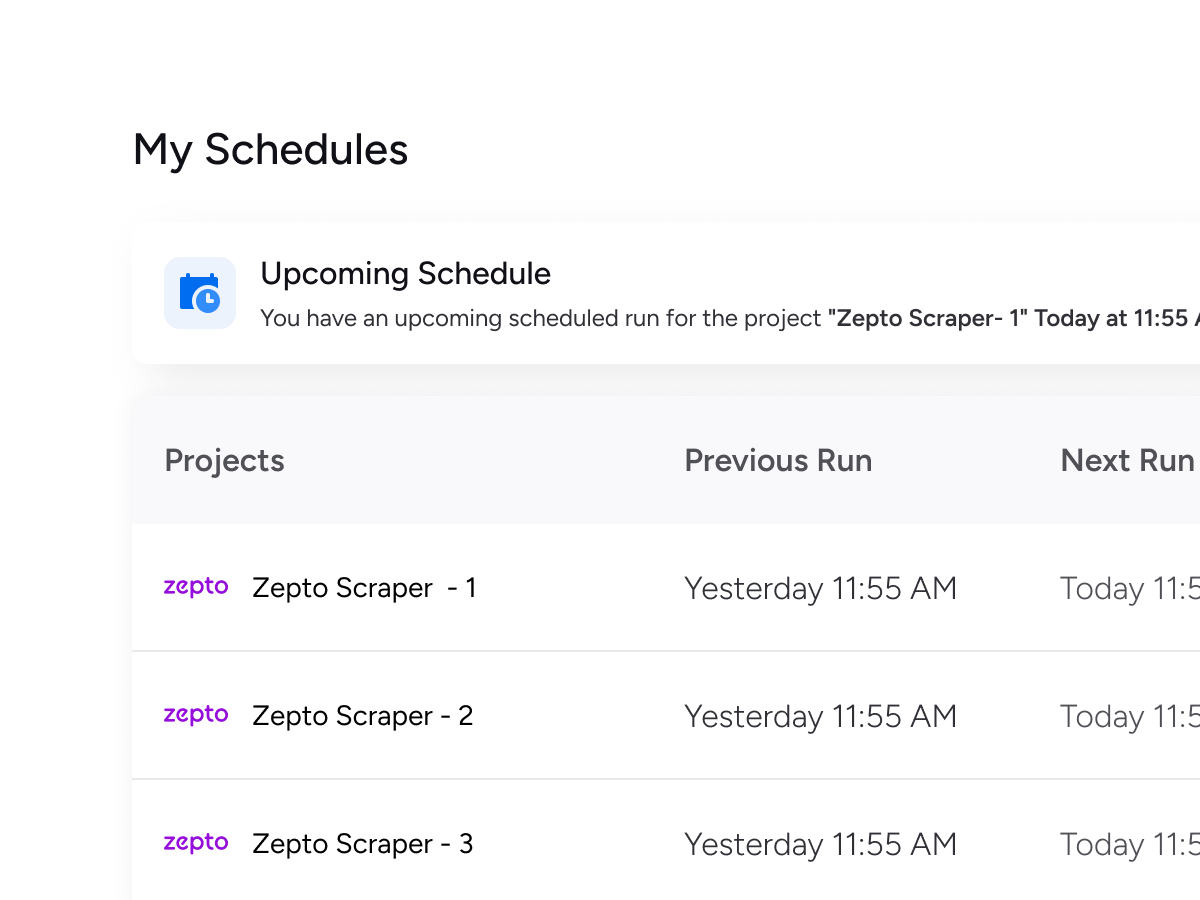Click the Previous Run time of Zepto Scraper - 2
The width and height of the screenshot is (1200, 900).
click(x=820, y=716)
